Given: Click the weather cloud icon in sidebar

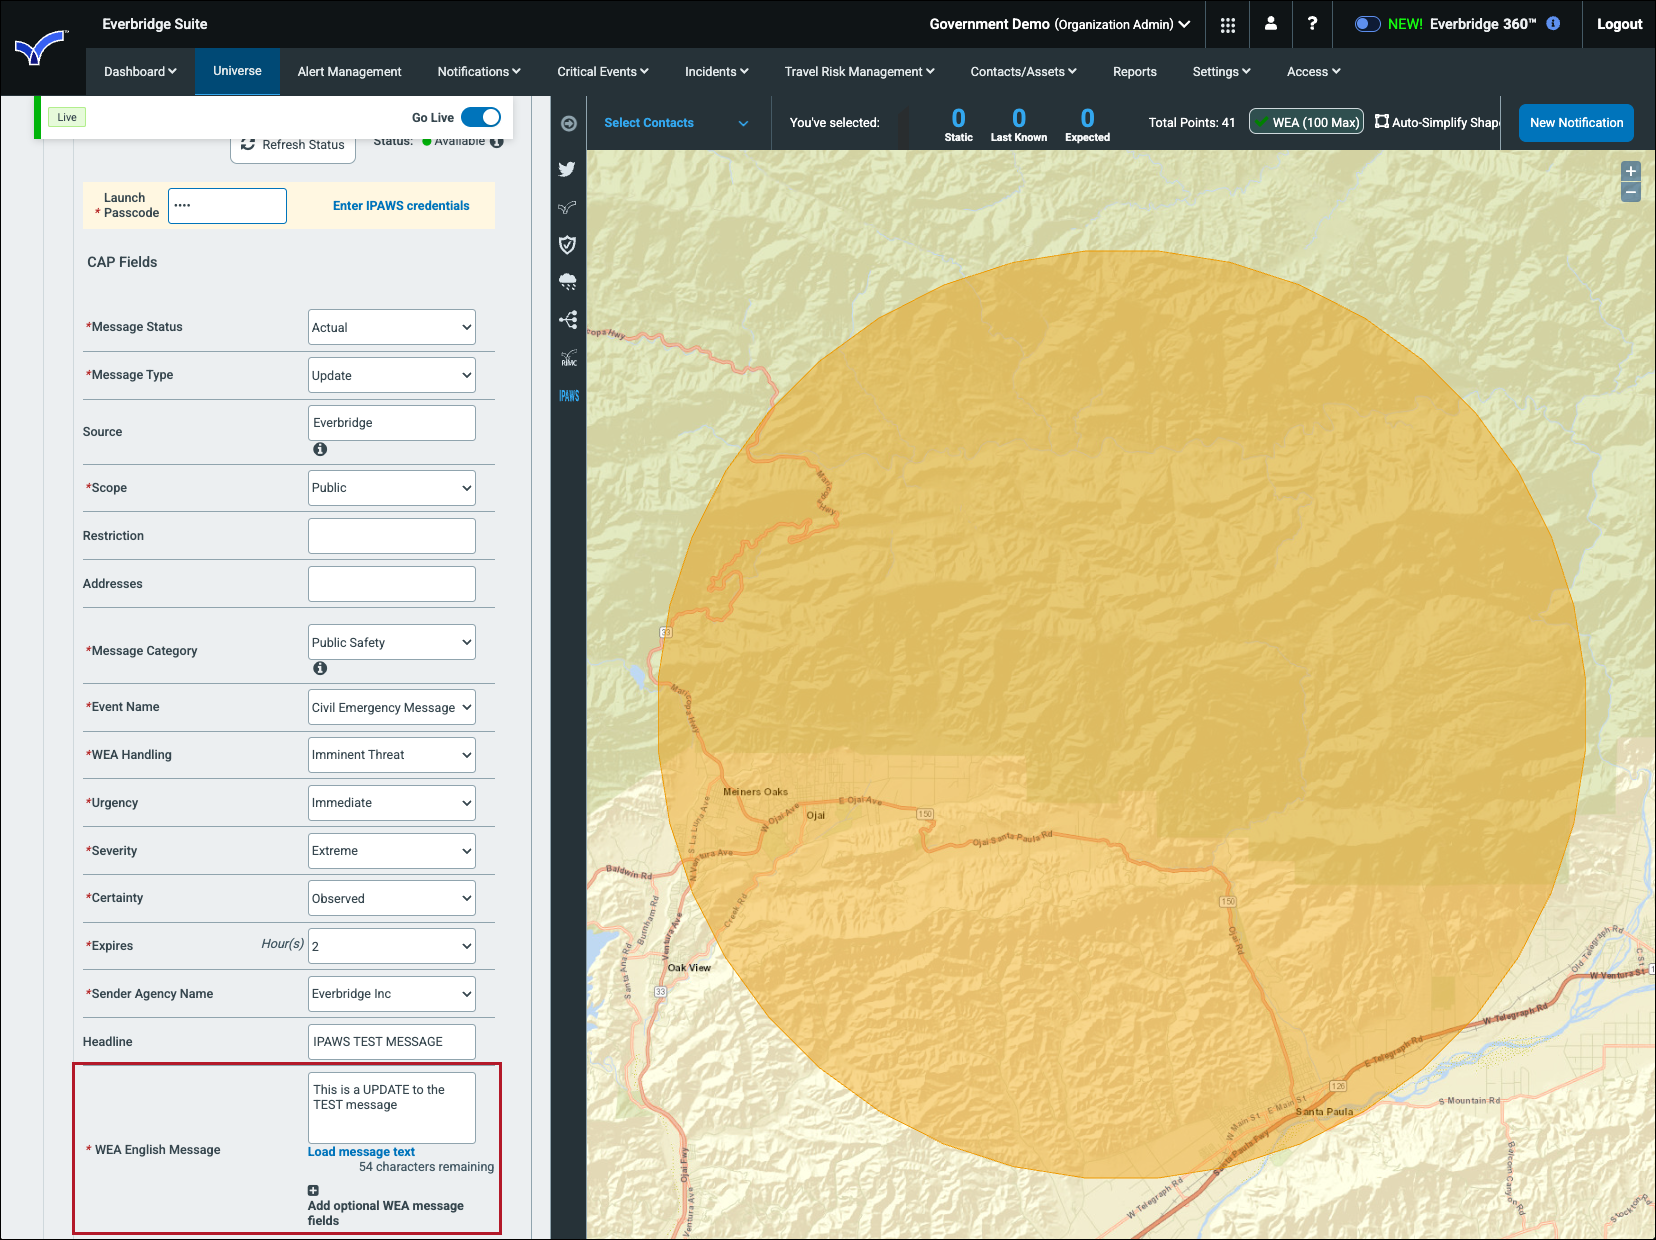Looking at the screenshot, I should tap(568, 282).
